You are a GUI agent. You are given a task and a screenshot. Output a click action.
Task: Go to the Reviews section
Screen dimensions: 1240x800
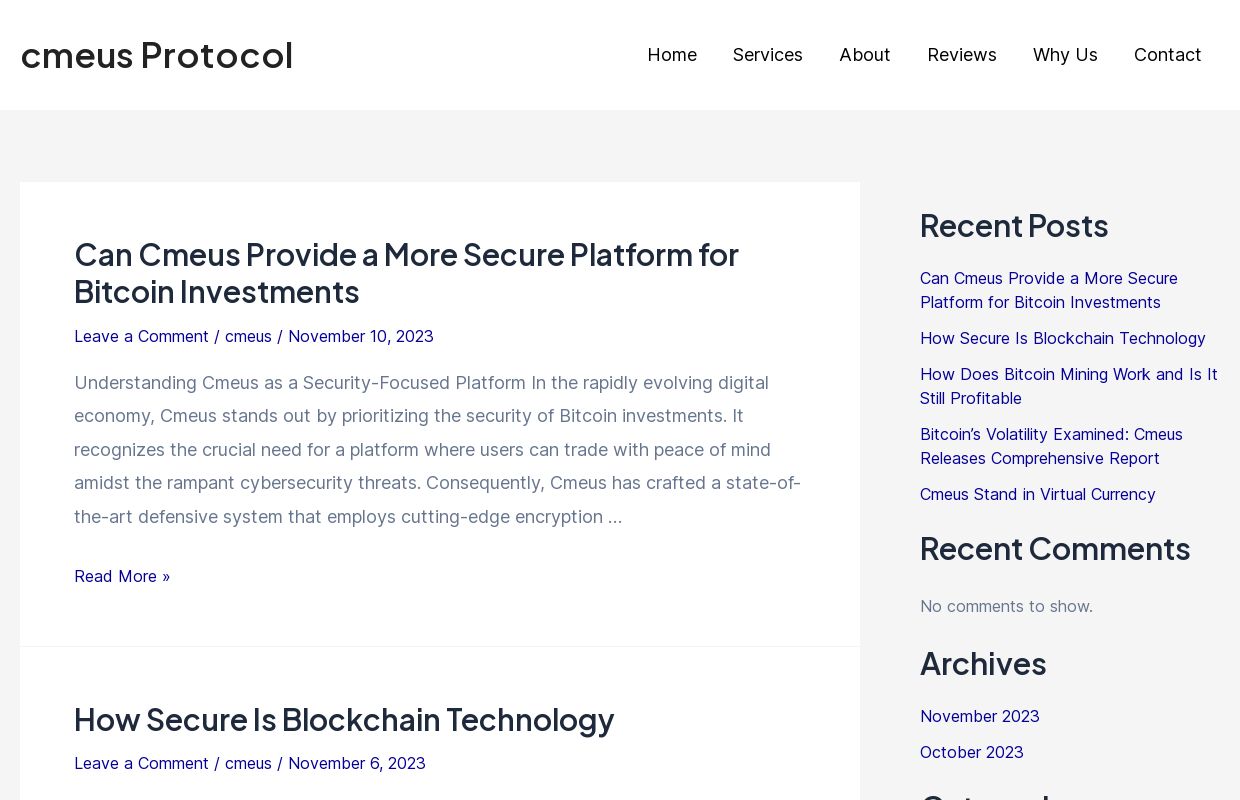[961, 55]
